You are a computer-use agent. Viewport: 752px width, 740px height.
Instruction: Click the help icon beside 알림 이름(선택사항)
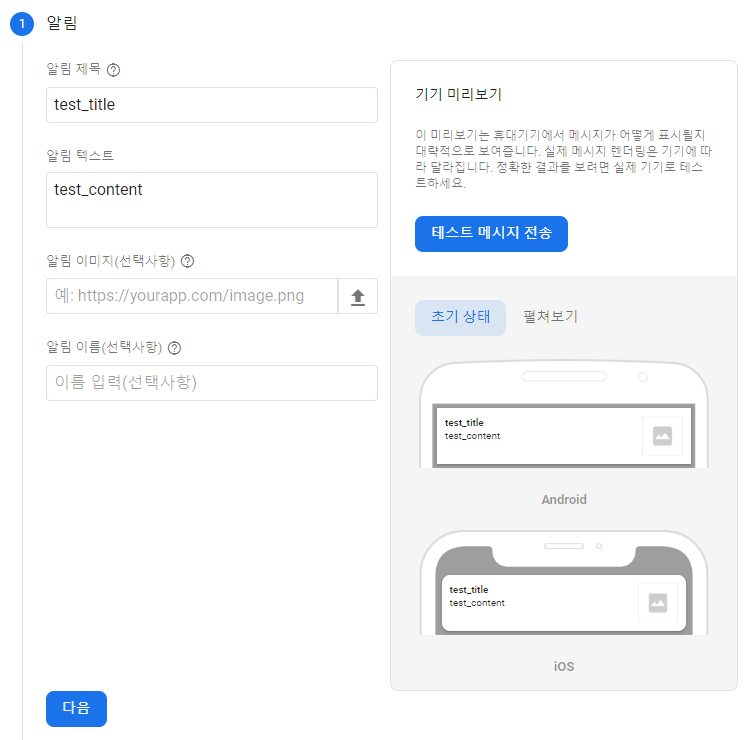(175, 348)
